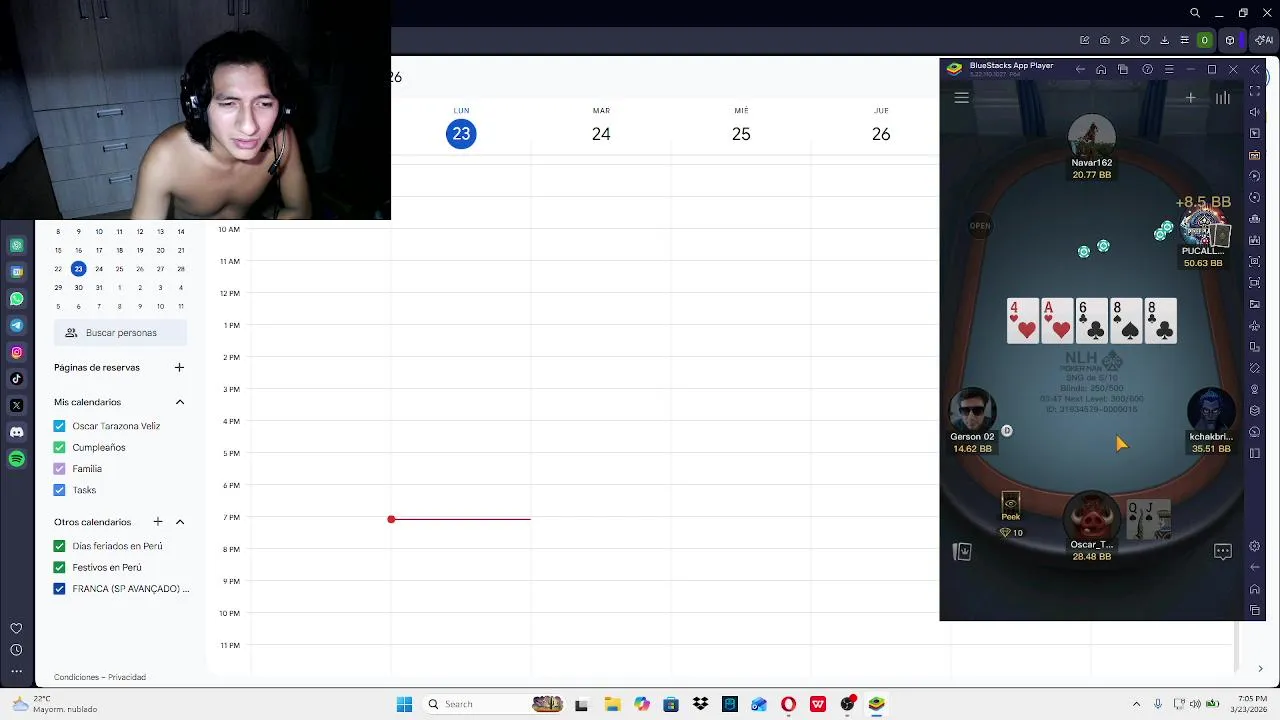This screenshot has width=1280, height=720.
Task: Open the BlueStacks taskbar icon
Action: 876,704
